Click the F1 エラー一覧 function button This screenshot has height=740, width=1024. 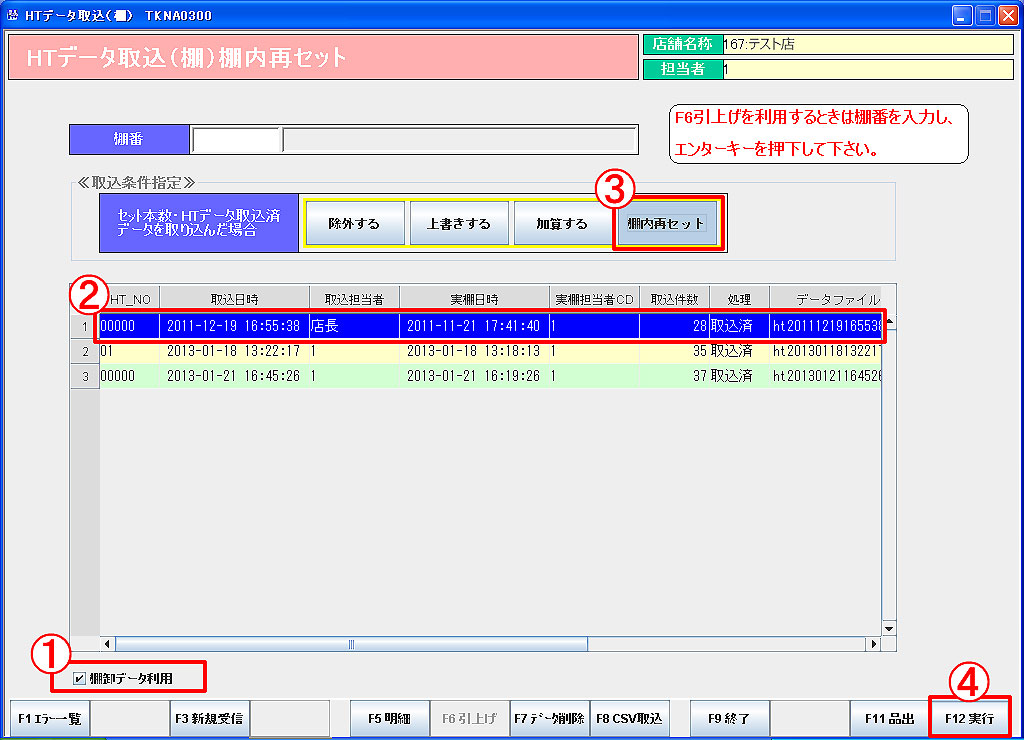49,718
